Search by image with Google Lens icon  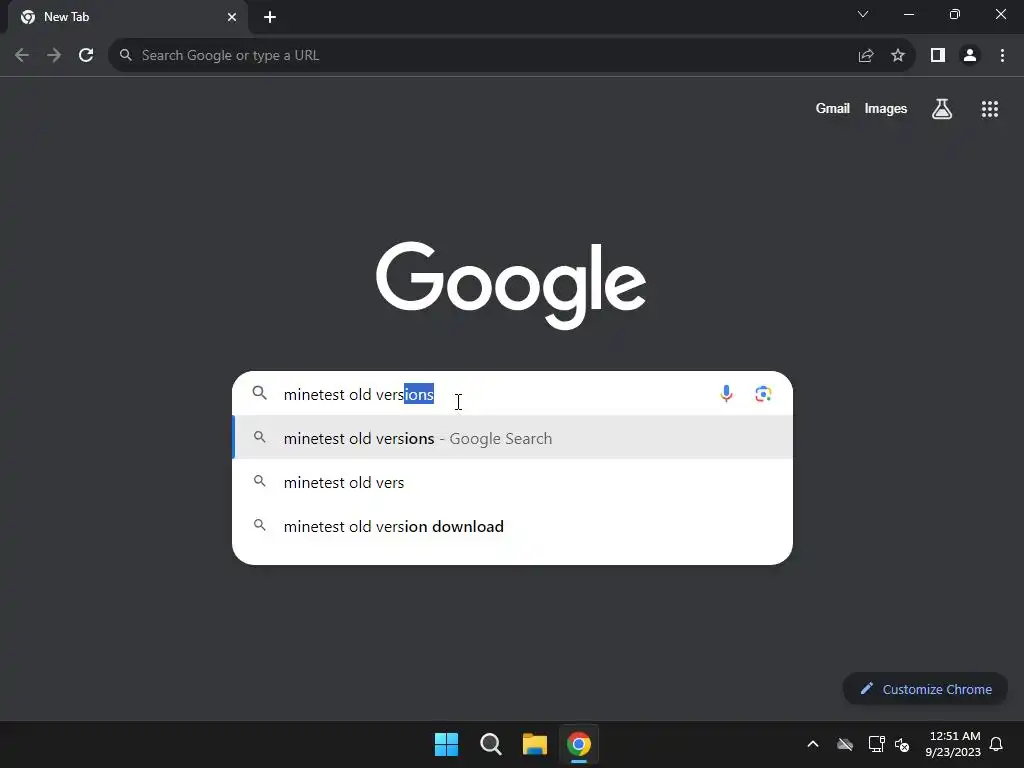point(763,394)
